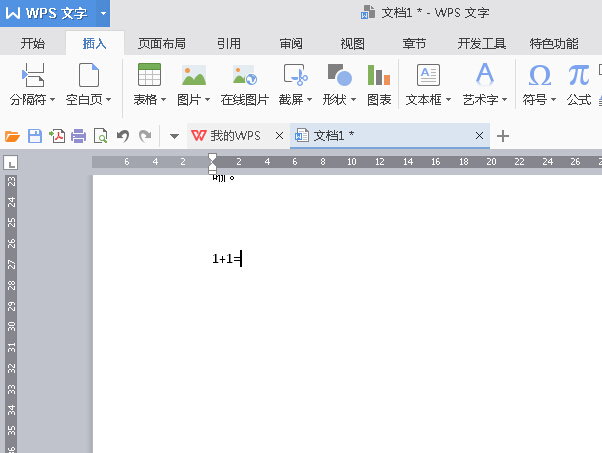Click the chart (图表) icon
The height and width of the screenshot is (453, 602).
tap(378, 77)
